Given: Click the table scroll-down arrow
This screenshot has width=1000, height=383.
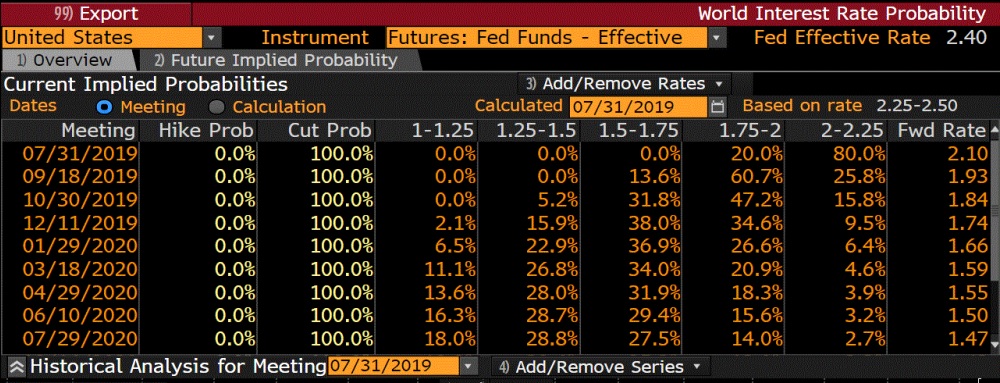Looking at the screenshot, I should [994, 344].
